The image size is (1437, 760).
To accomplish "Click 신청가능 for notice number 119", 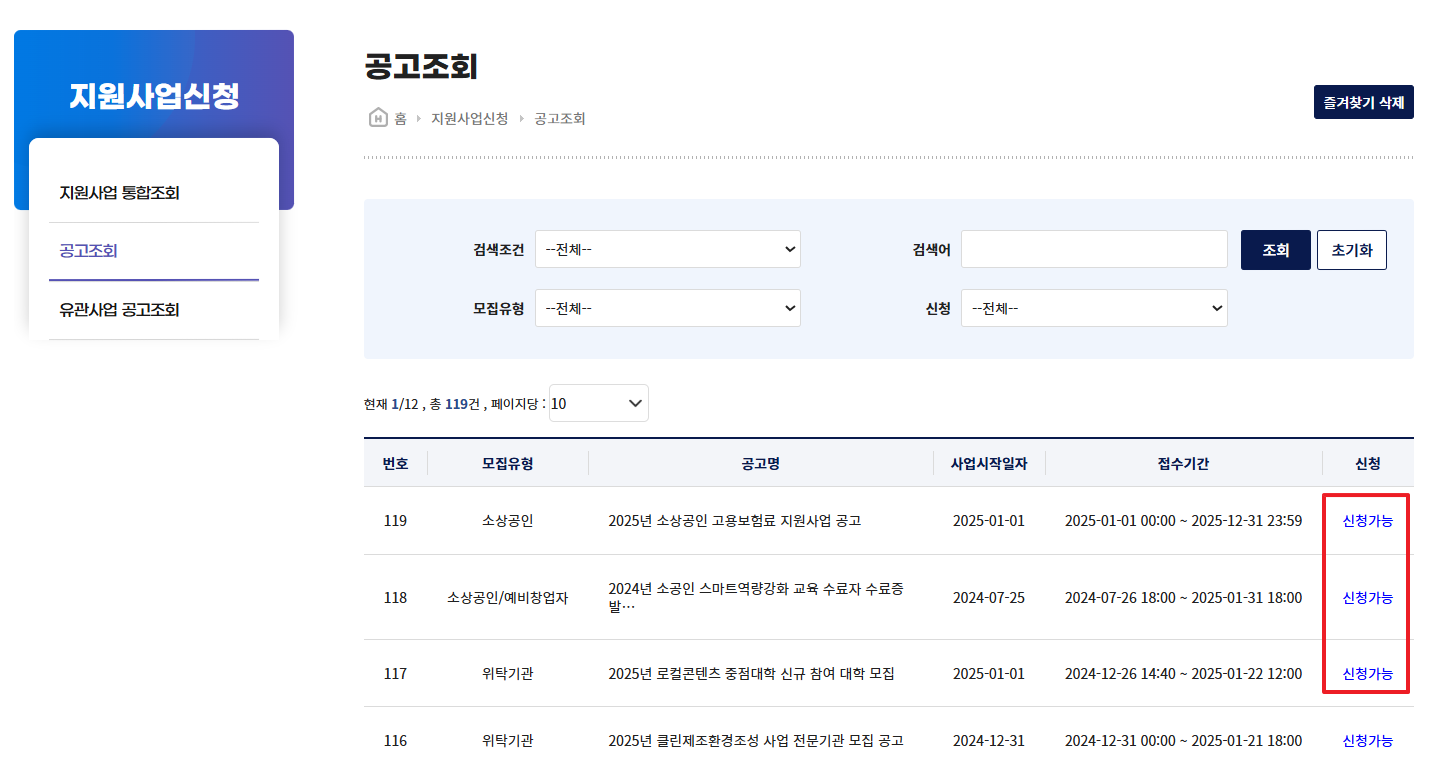I will [1366, 520].
